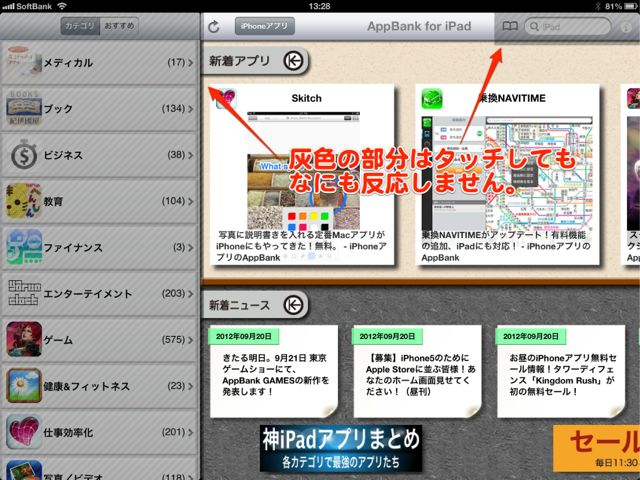640x480 pixels.
Task: Tap the 新着ニュース section label
Action: [240, 305]
